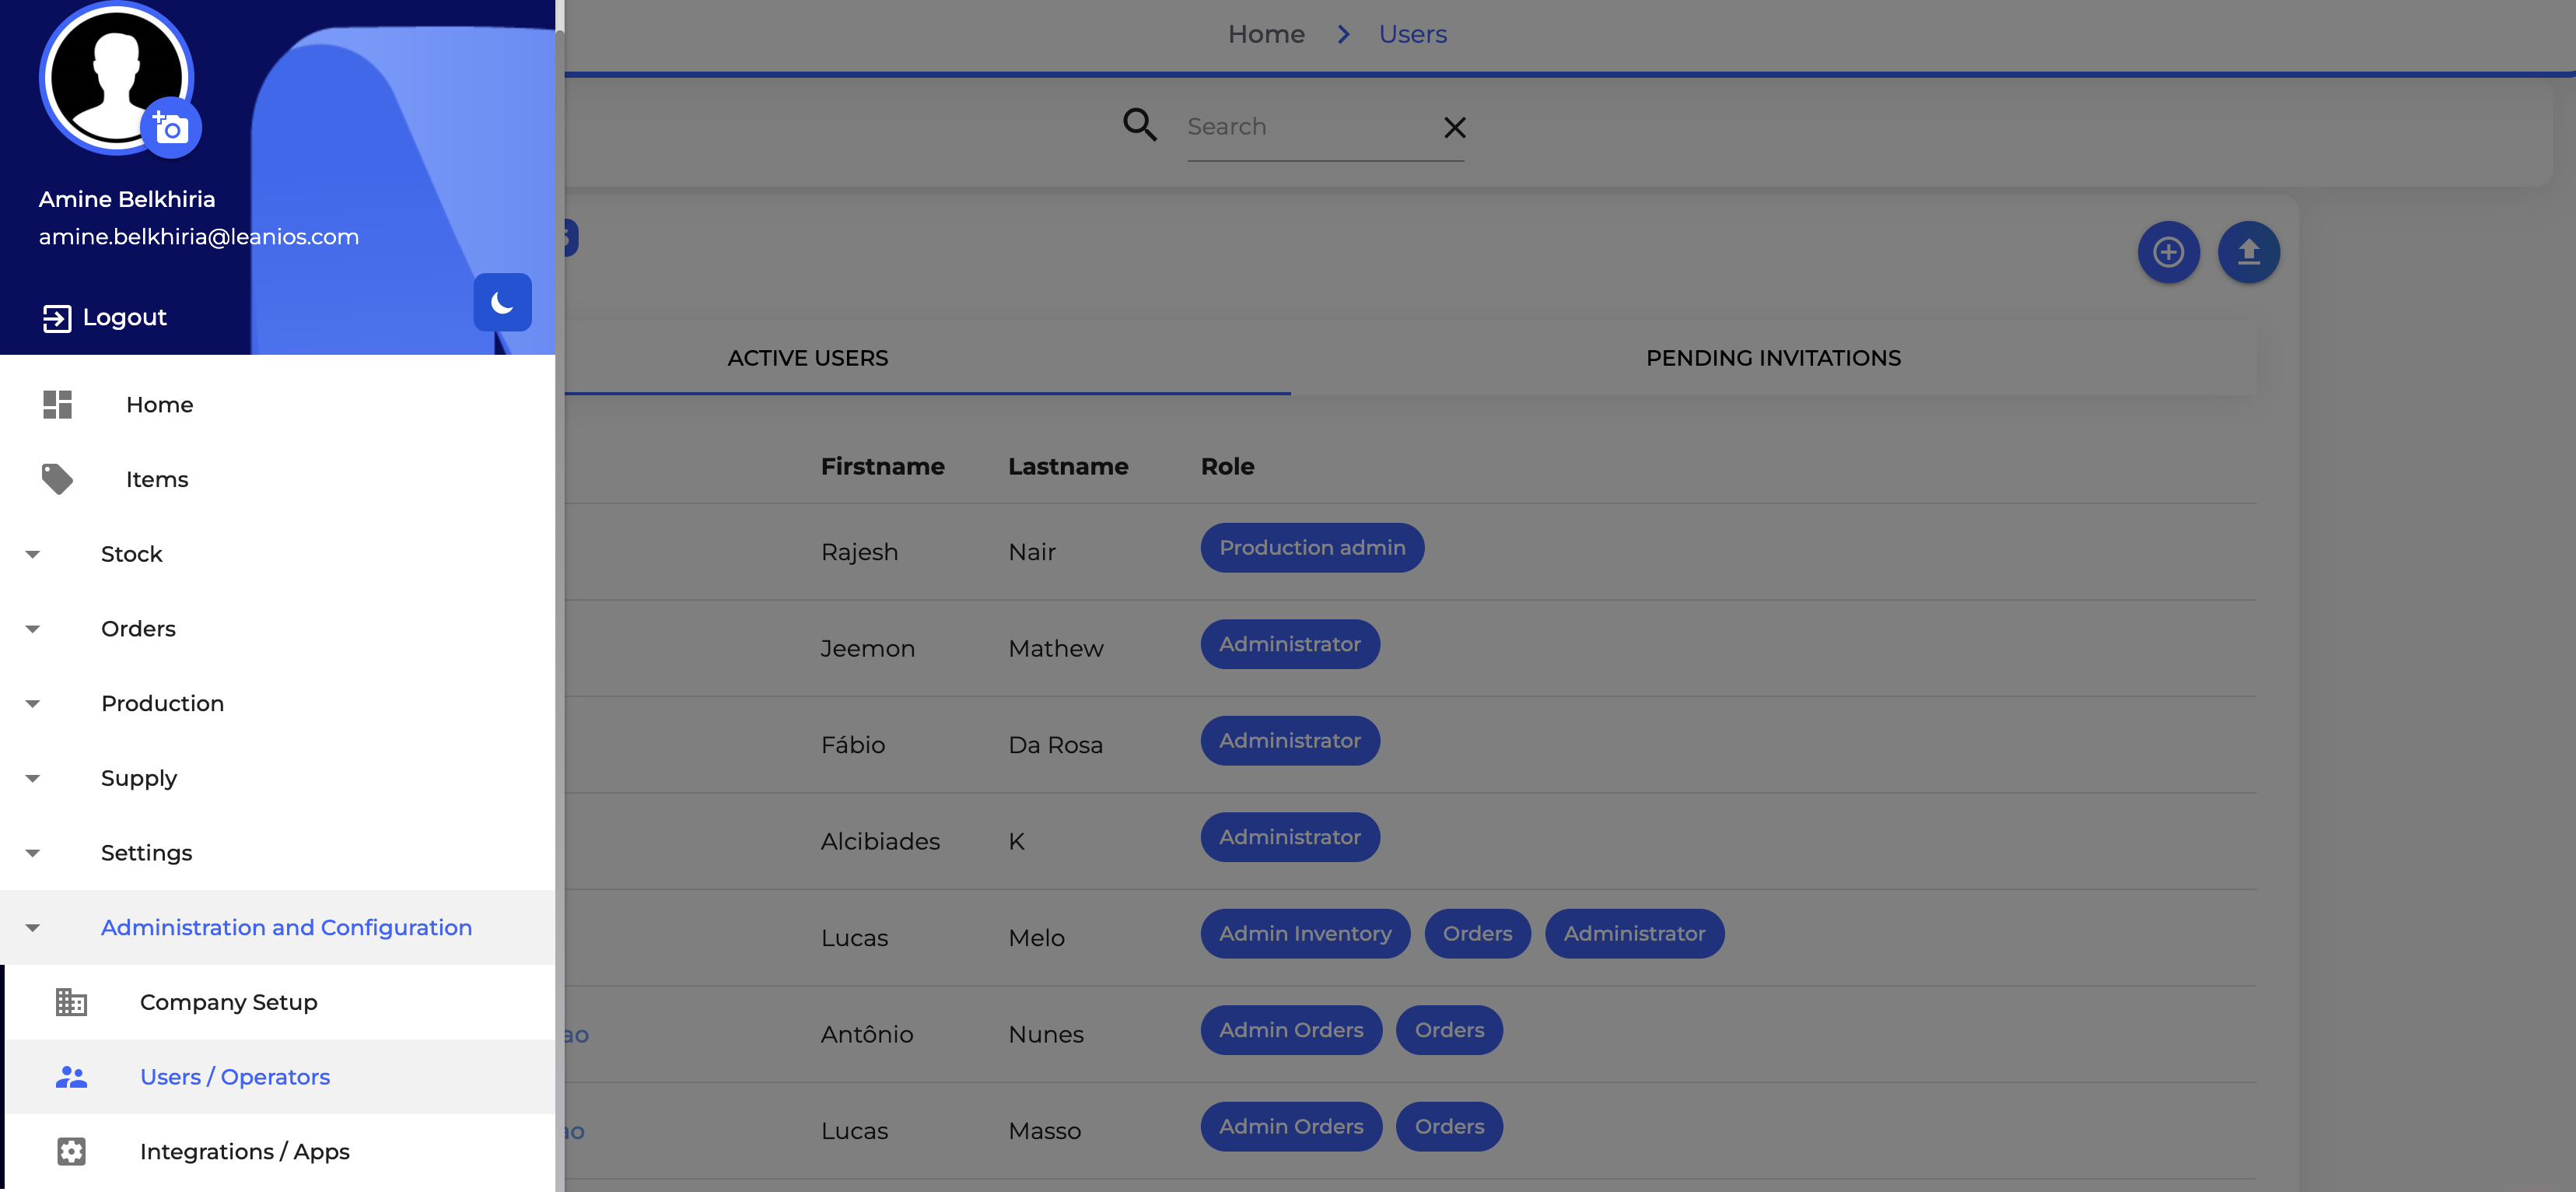The image size is (2576, 1192).
Task: Collapse Administration and Configuration
Action: [34, 927]
